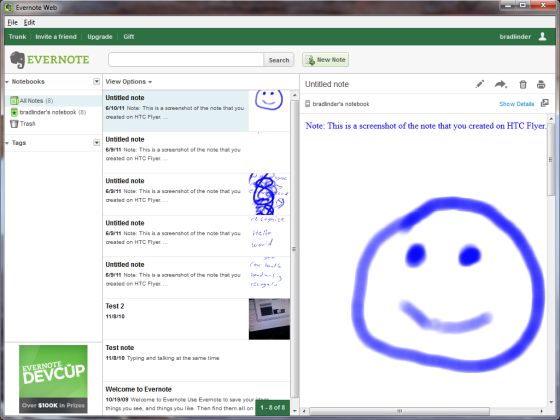Open note in new window icon

(x=545, y=103)
